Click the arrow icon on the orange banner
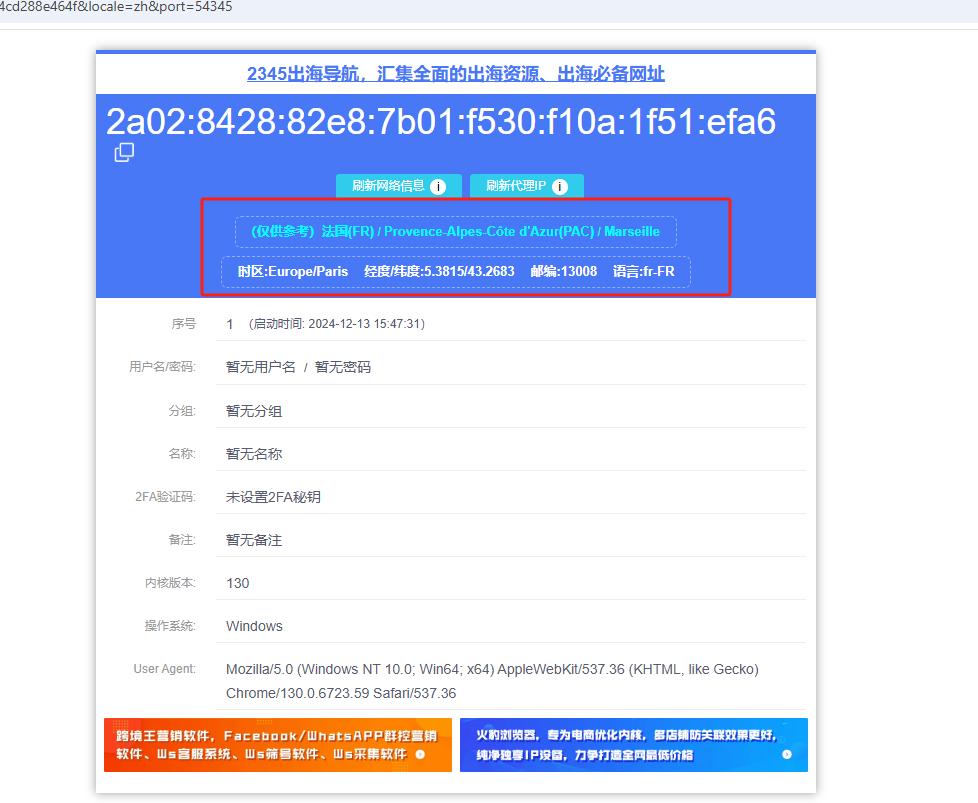 point(420,754)
